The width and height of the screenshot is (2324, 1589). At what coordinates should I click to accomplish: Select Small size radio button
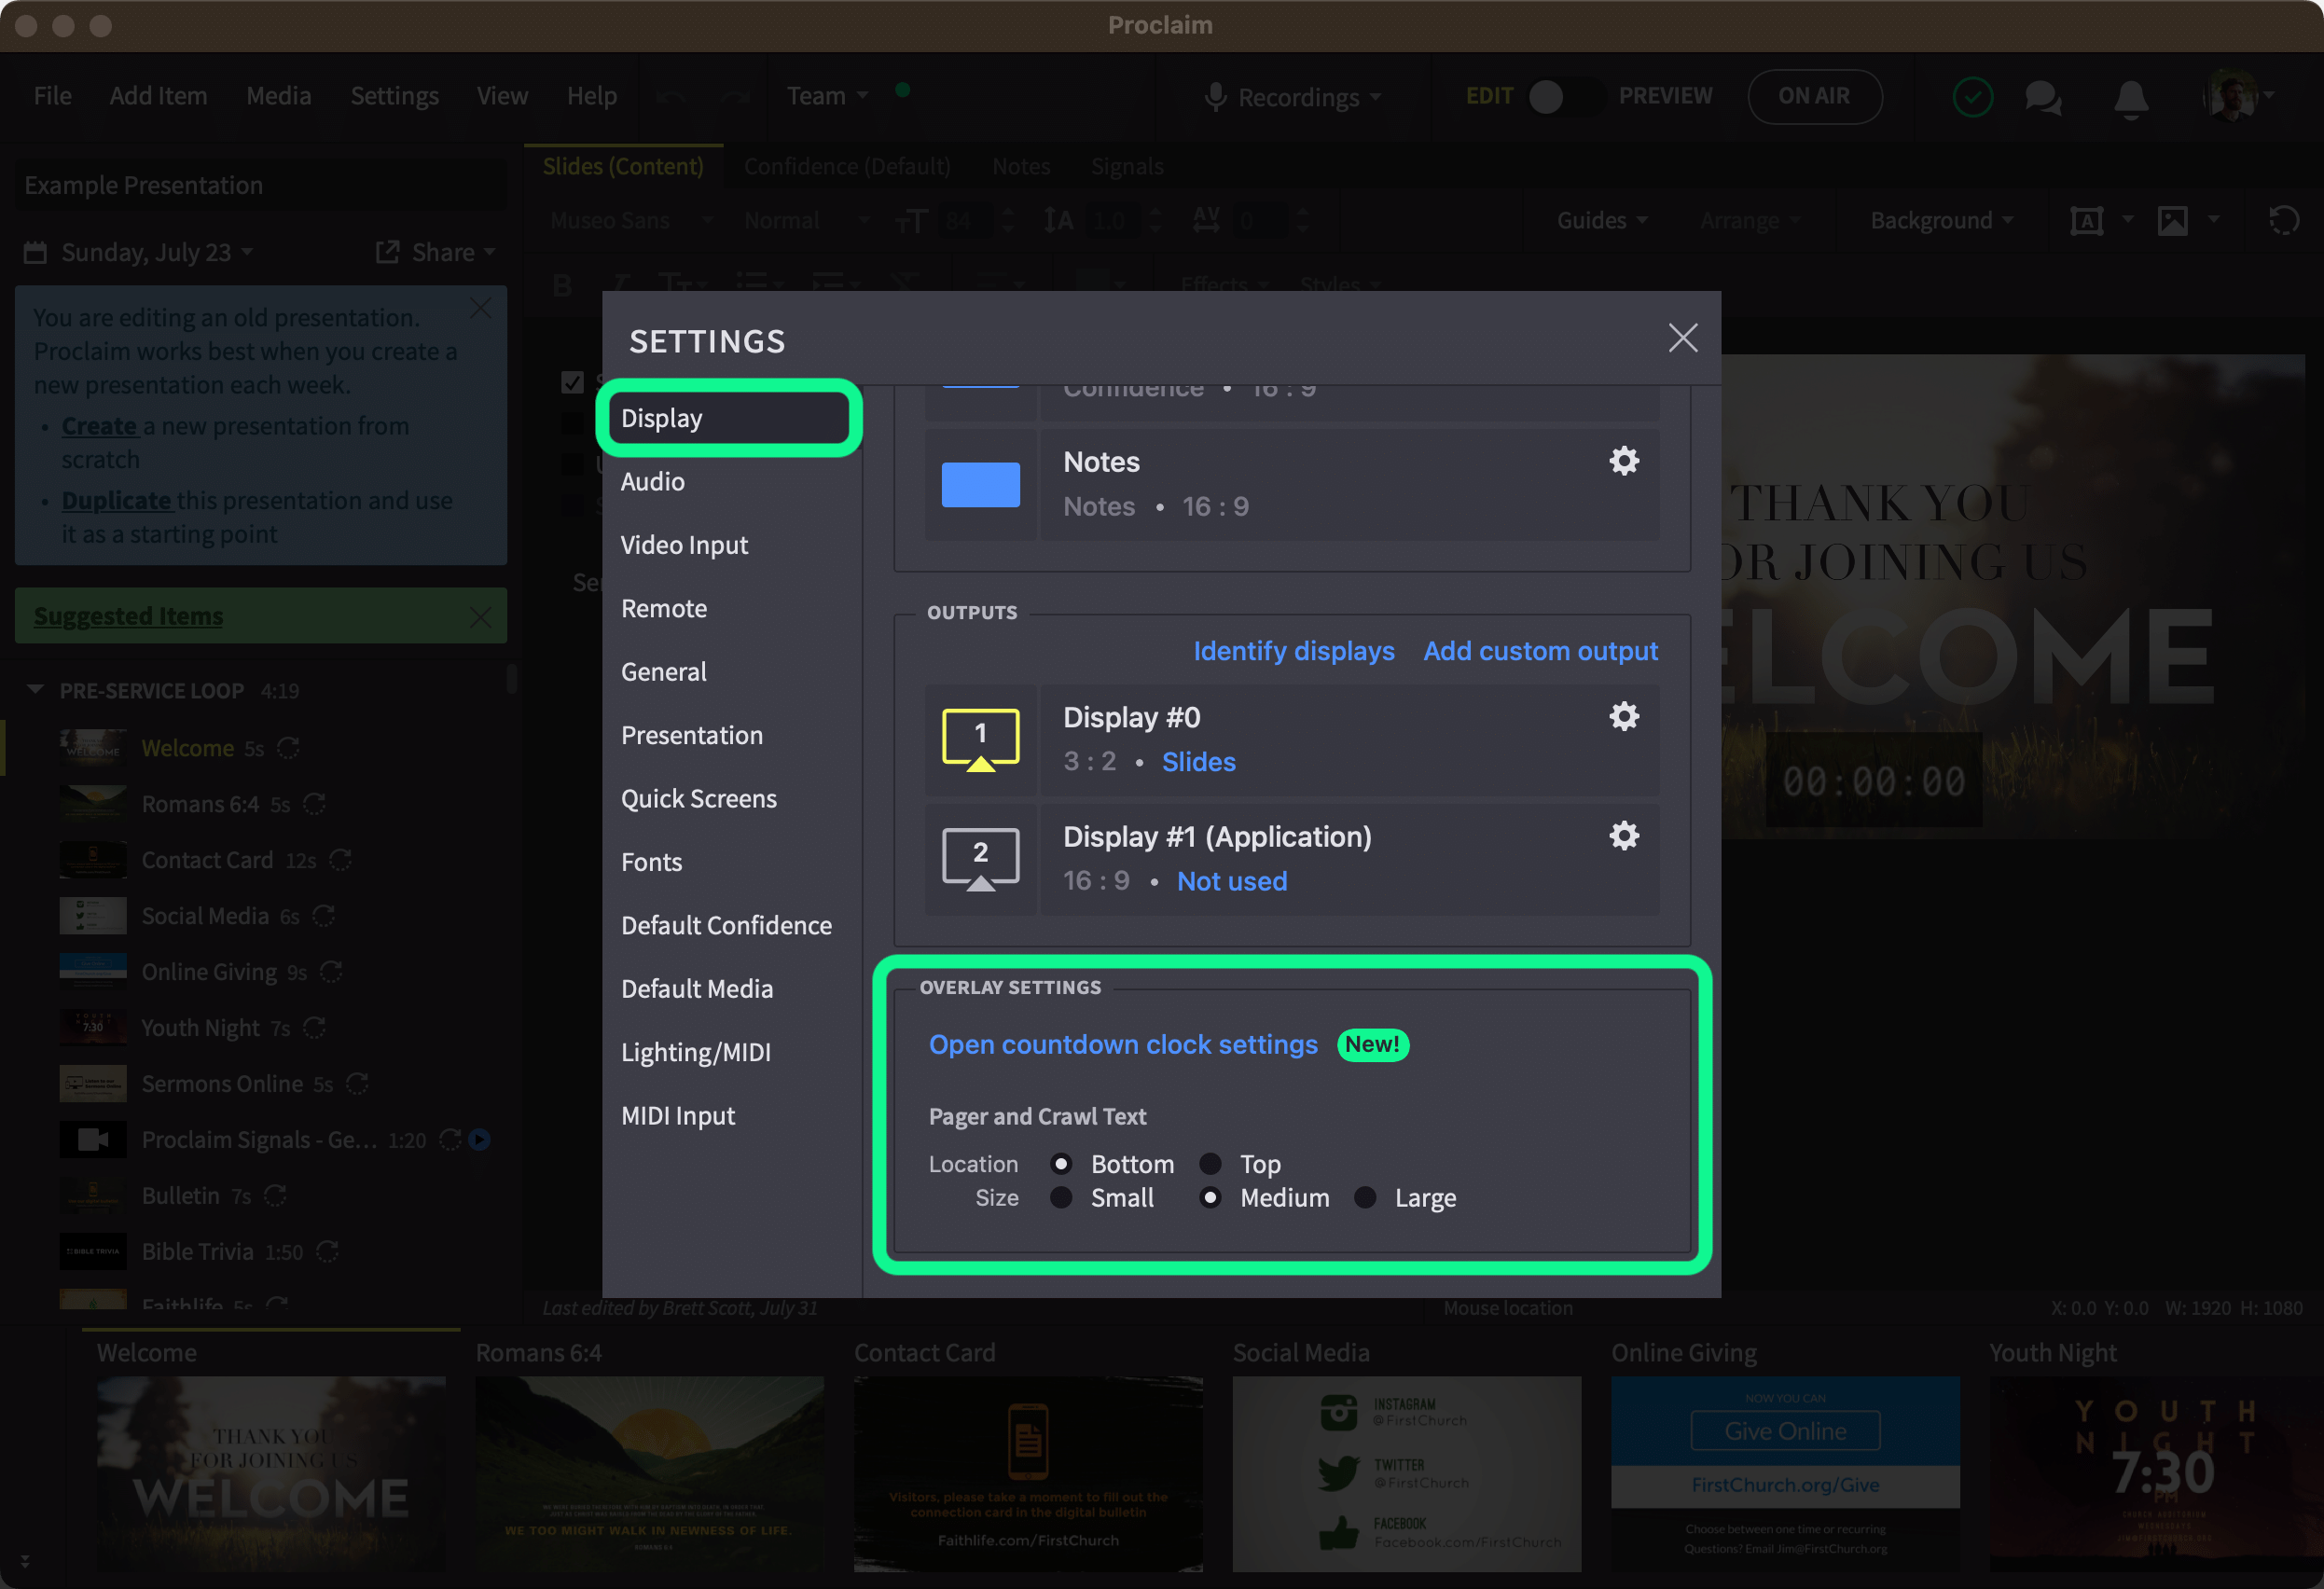click(x=1061, y=1197)
